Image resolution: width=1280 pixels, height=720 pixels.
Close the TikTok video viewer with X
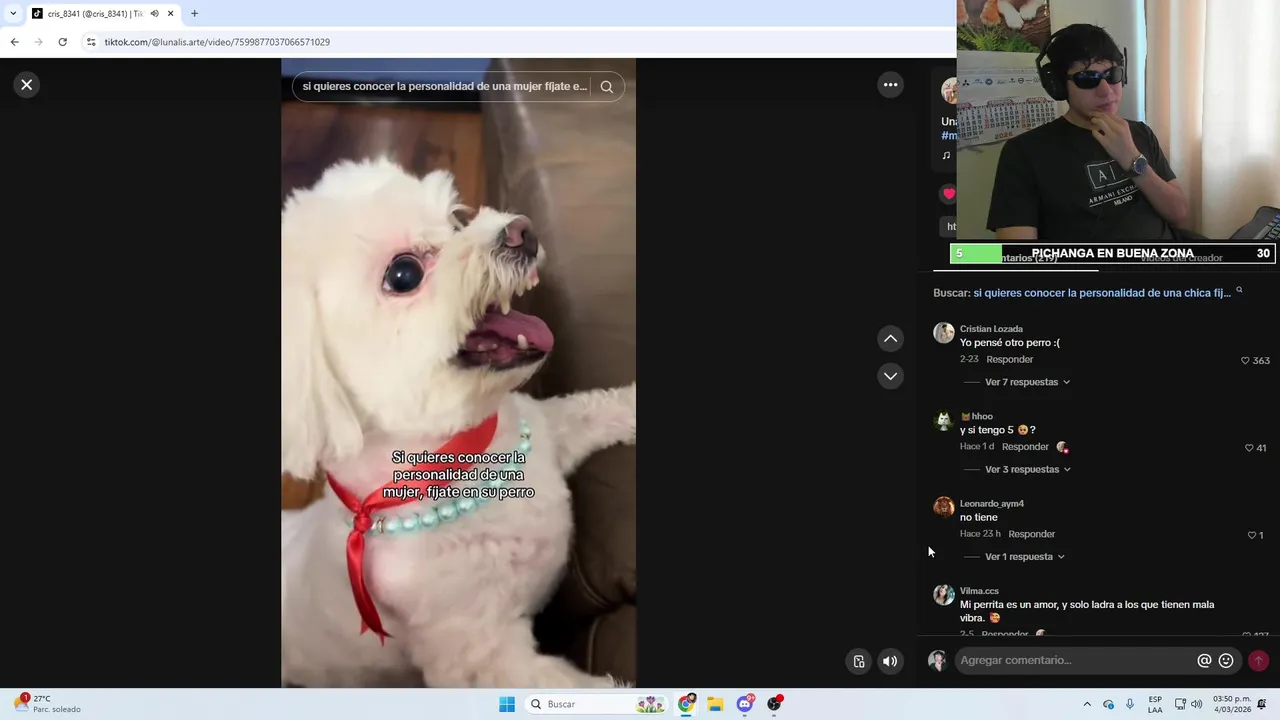coord(27,85)
